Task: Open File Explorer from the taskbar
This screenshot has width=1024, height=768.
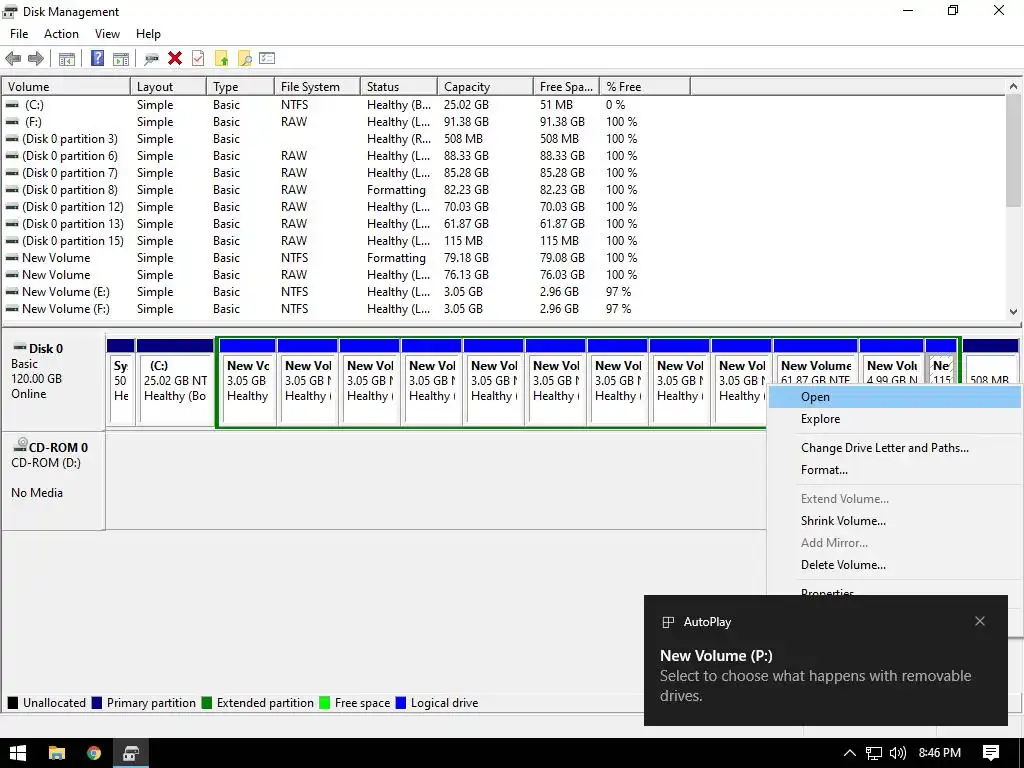Action: click(x=57, y=753)
